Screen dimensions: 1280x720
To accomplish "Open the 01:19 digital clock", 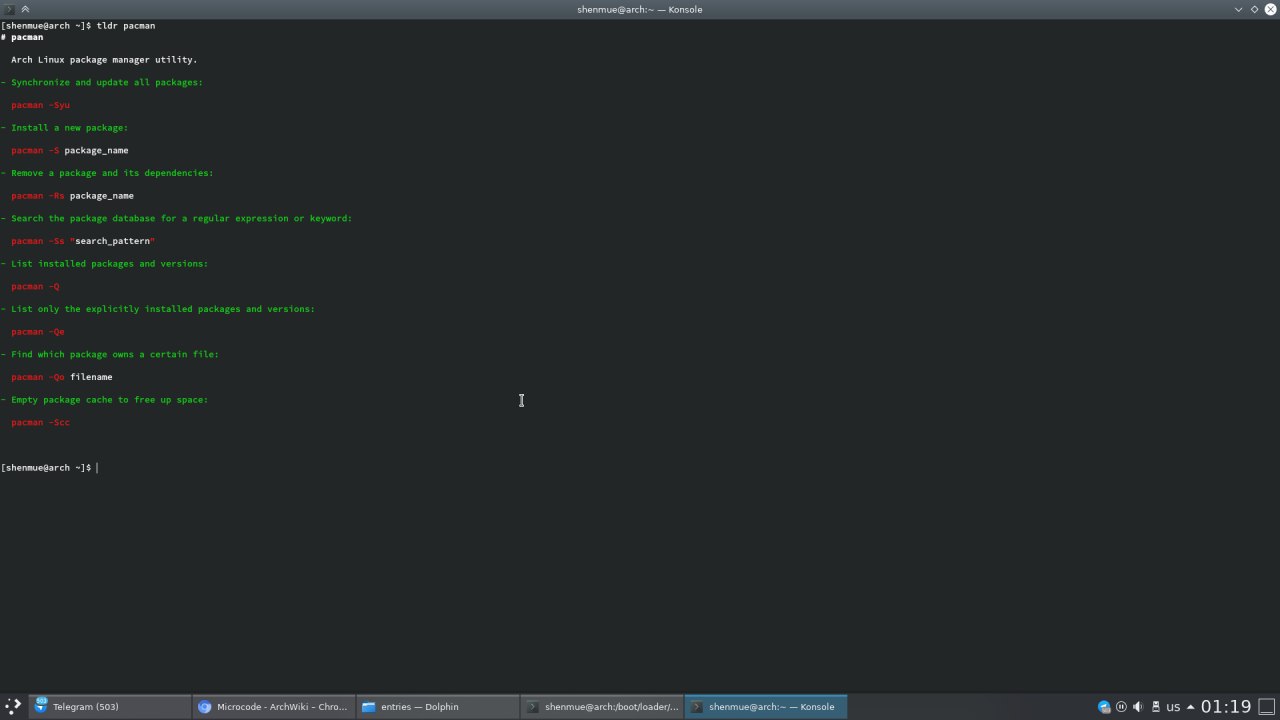I will click(x=1226, y=707).
